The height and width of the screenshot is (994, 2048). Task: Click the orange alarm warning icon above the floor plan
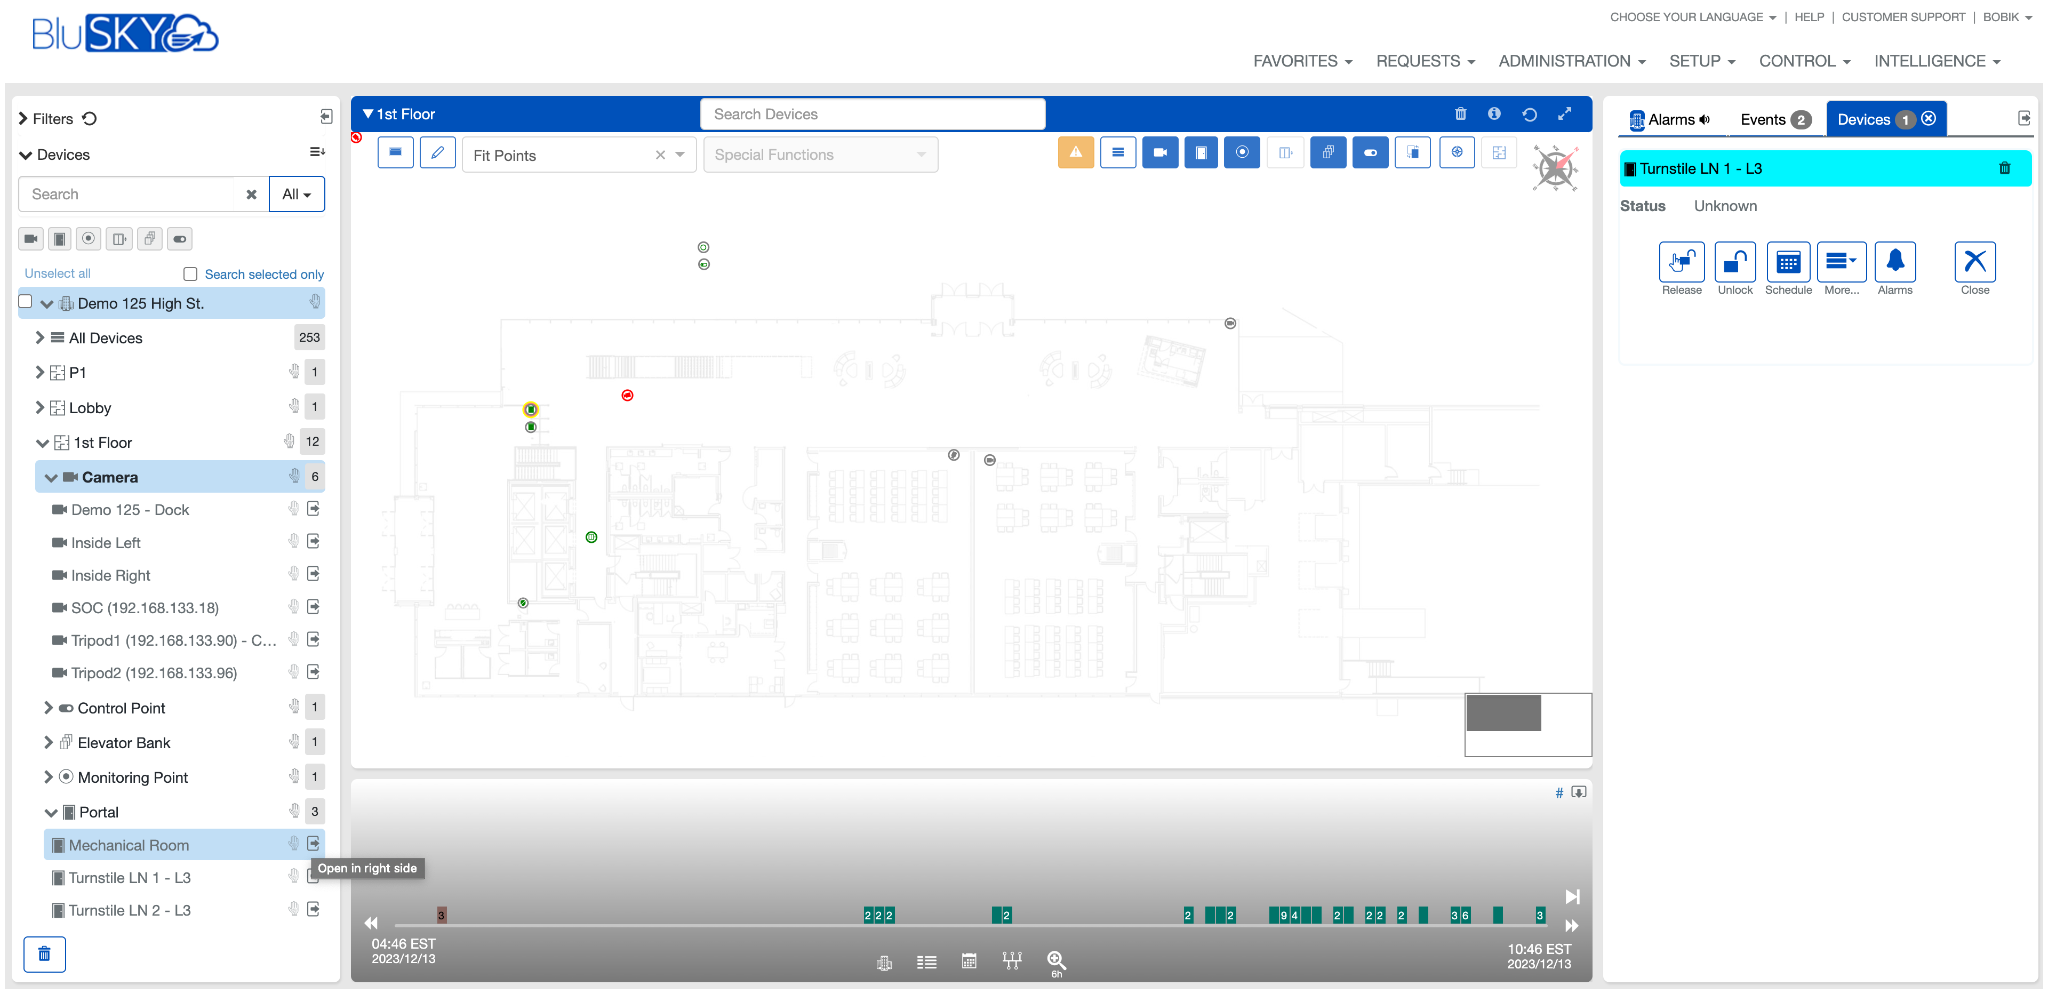coord(1075,152)
